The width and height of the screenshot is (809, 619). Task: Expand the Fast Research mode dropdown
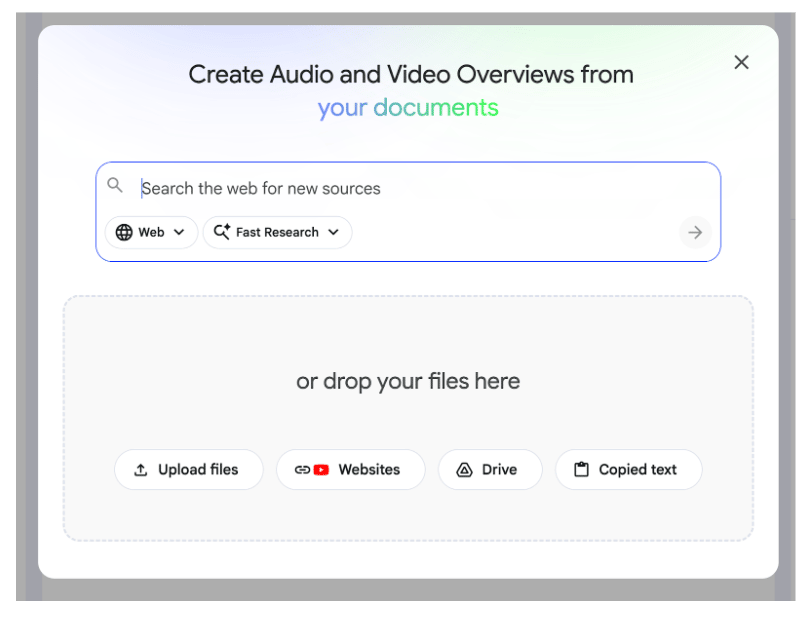click(x=277, y=232)
